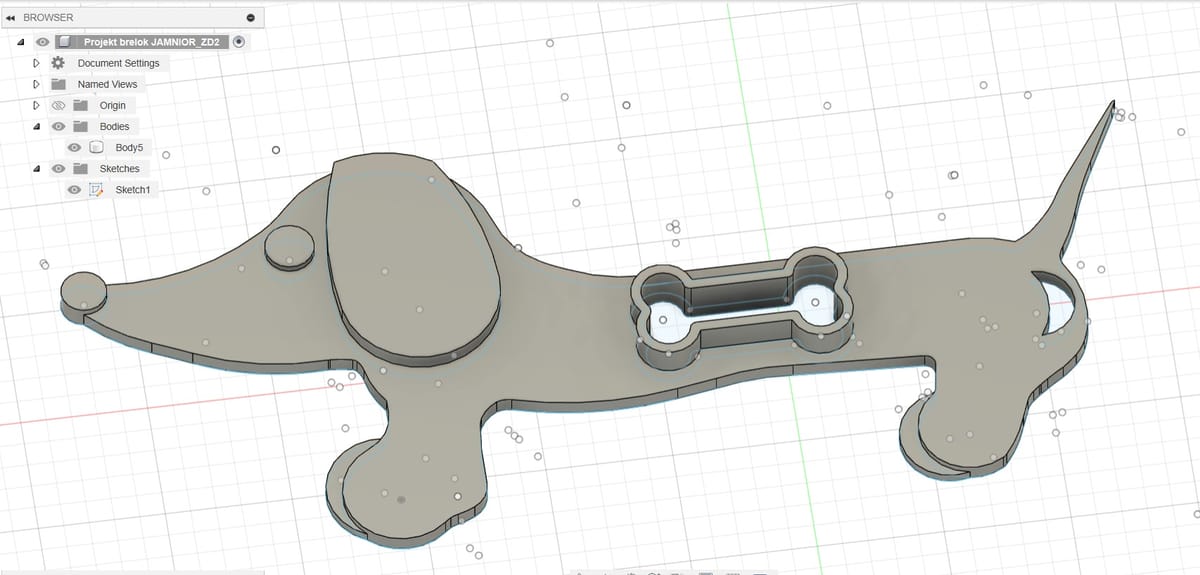Screen dimensions: 1200x575
Task: Select the Document Settings label
Action: 118,63
